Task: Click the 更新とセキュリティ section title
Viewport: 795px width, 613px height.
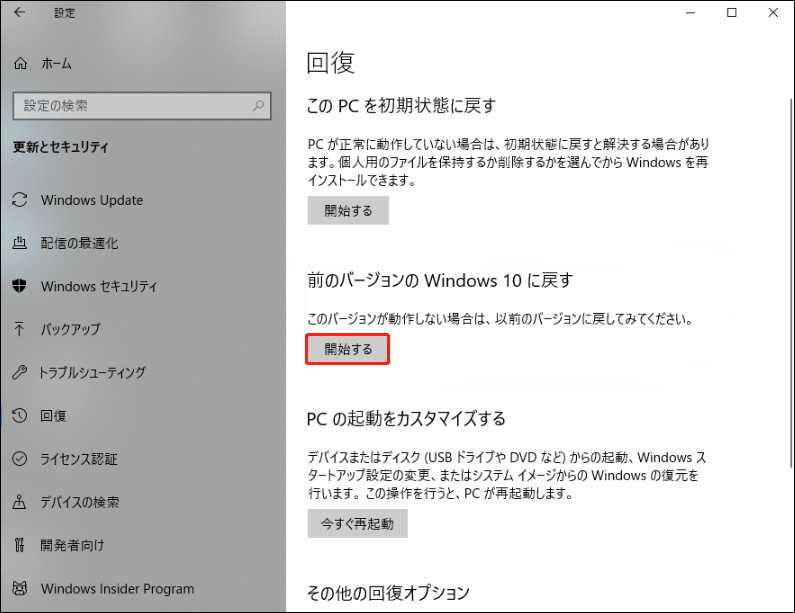Action: pos(60,147)
